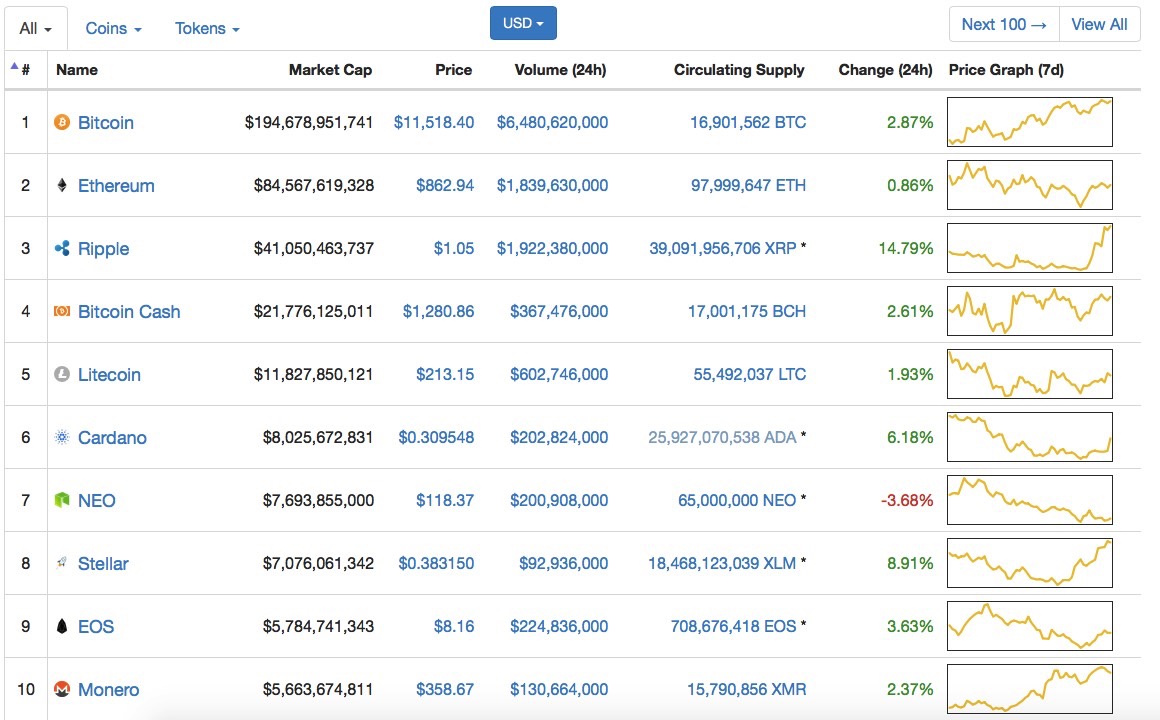Screen dimensions: 1160x720
Task: Click Bitcoin volume $6,480,620,000
Action: pos(552,122)
